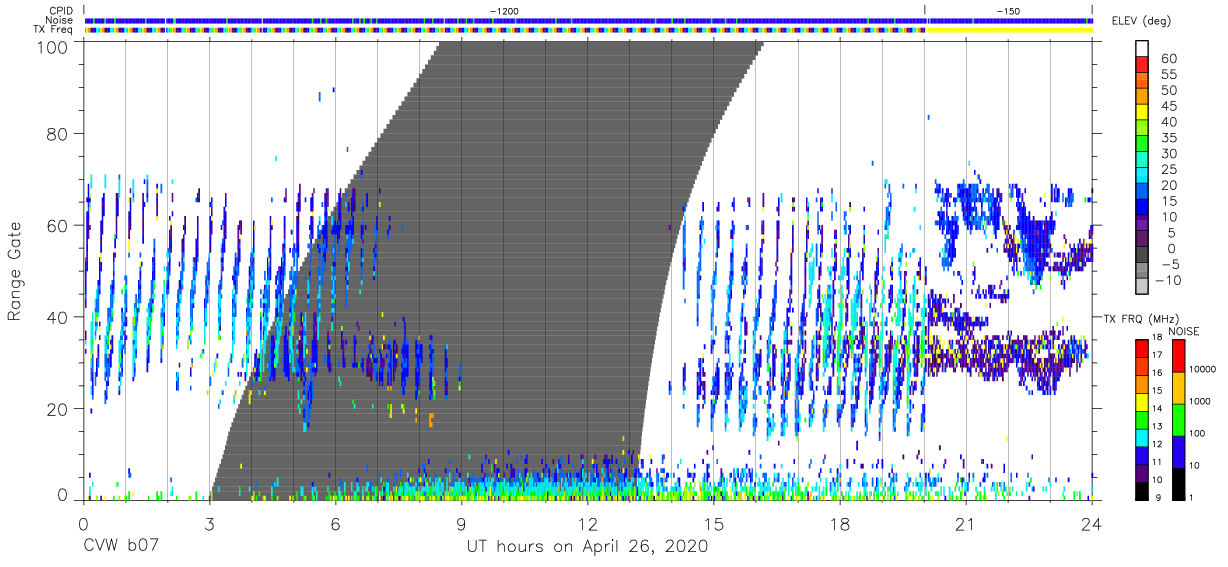Click the '-150' CPID value
The image size is (1228, 567).
[1008, 11]
